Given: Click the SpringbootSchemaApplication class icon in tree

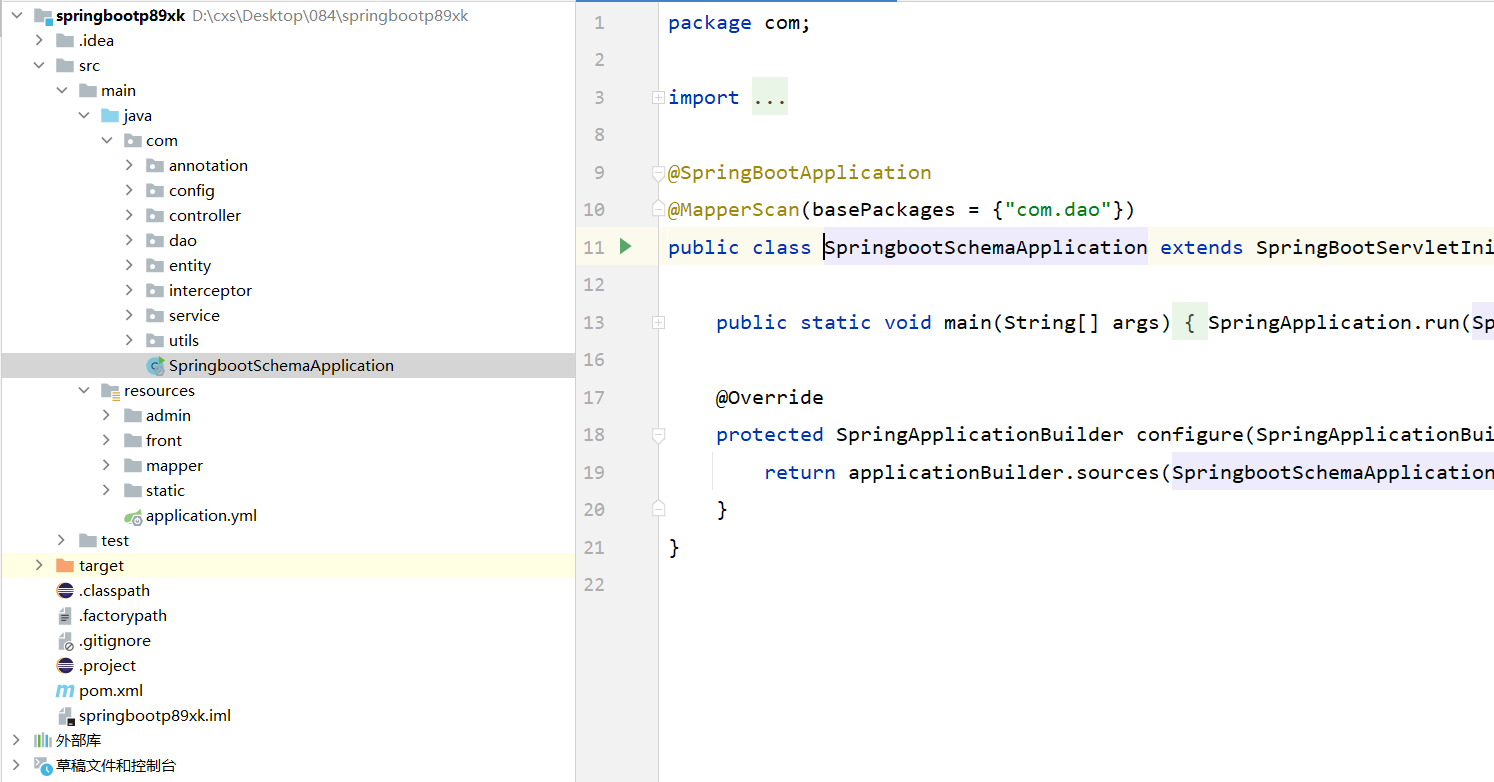Looking at the screenshot, I should pyautogui.click(x=156, y=366).
